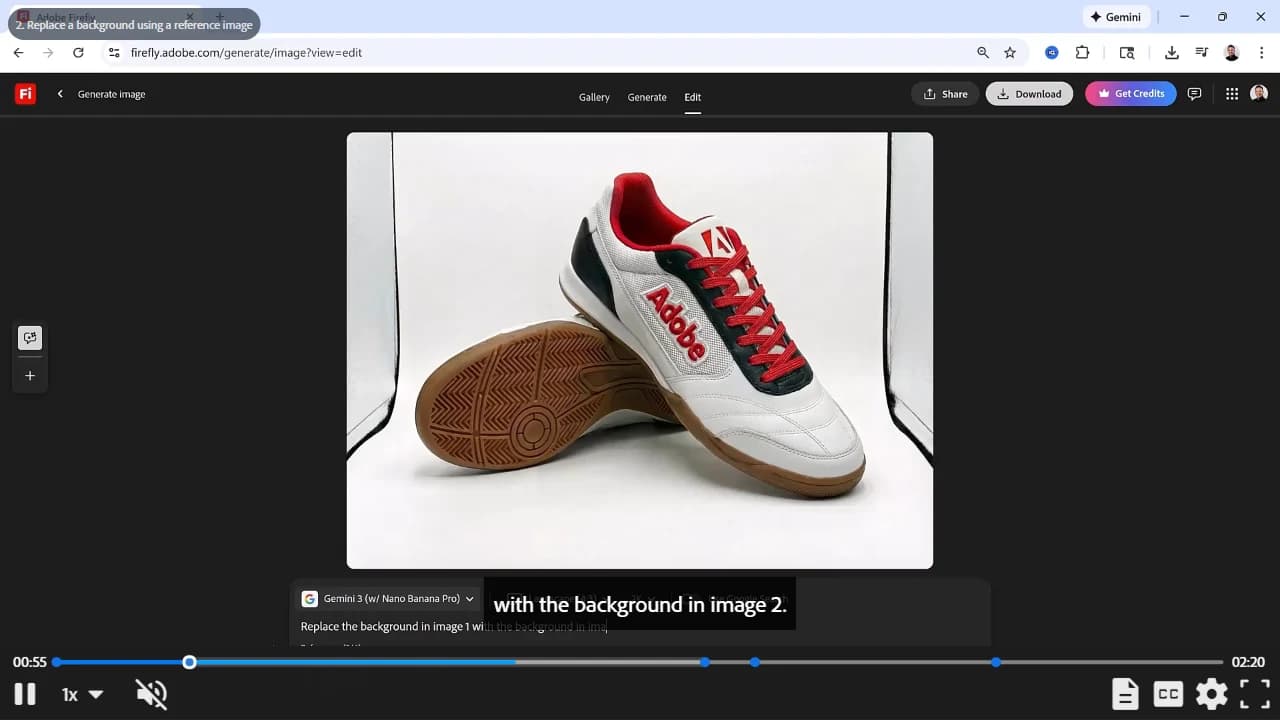Go back using the Generate image chevron
1280x720 pixels.
tap(60, 94)
